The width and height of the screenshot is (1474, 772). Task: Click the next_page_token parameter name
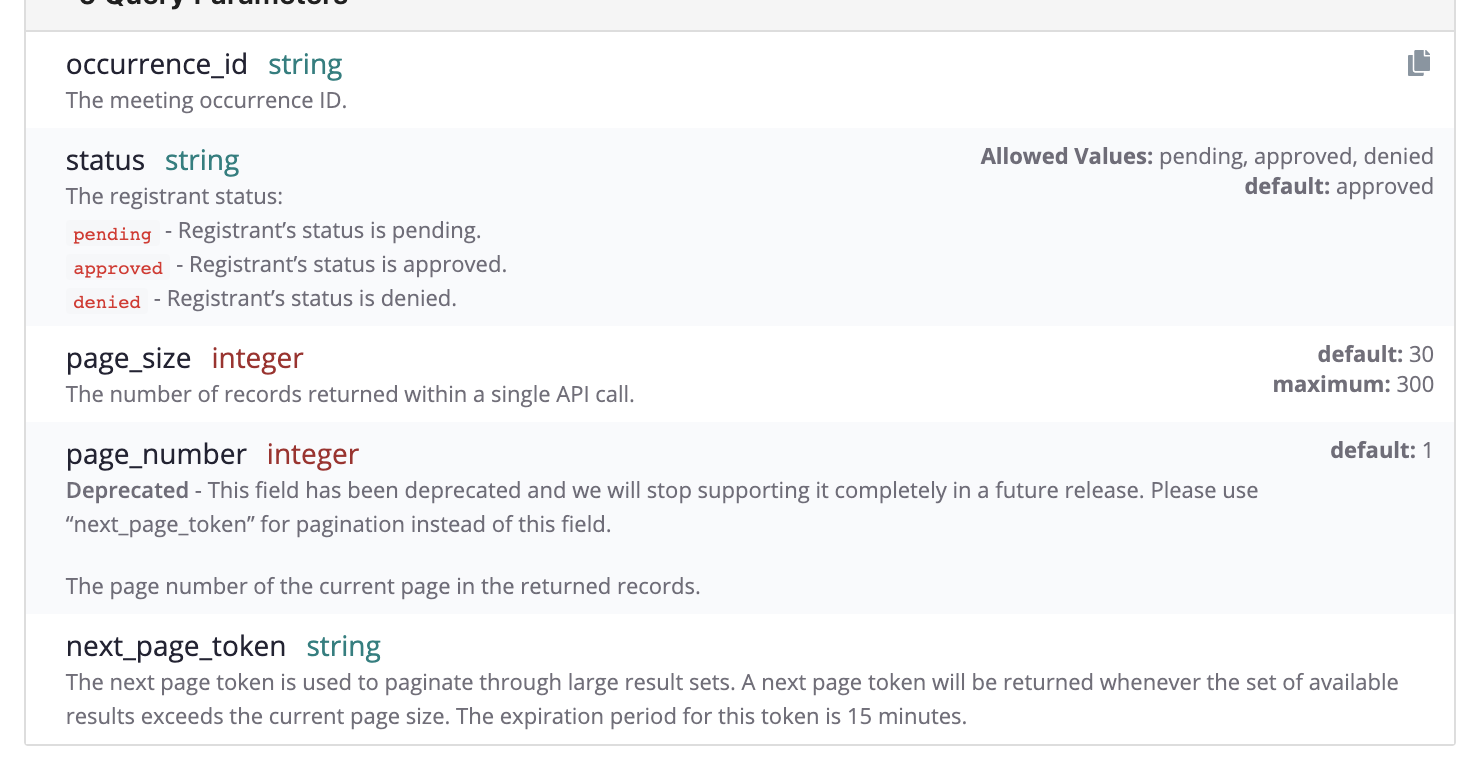click(175, 647)
